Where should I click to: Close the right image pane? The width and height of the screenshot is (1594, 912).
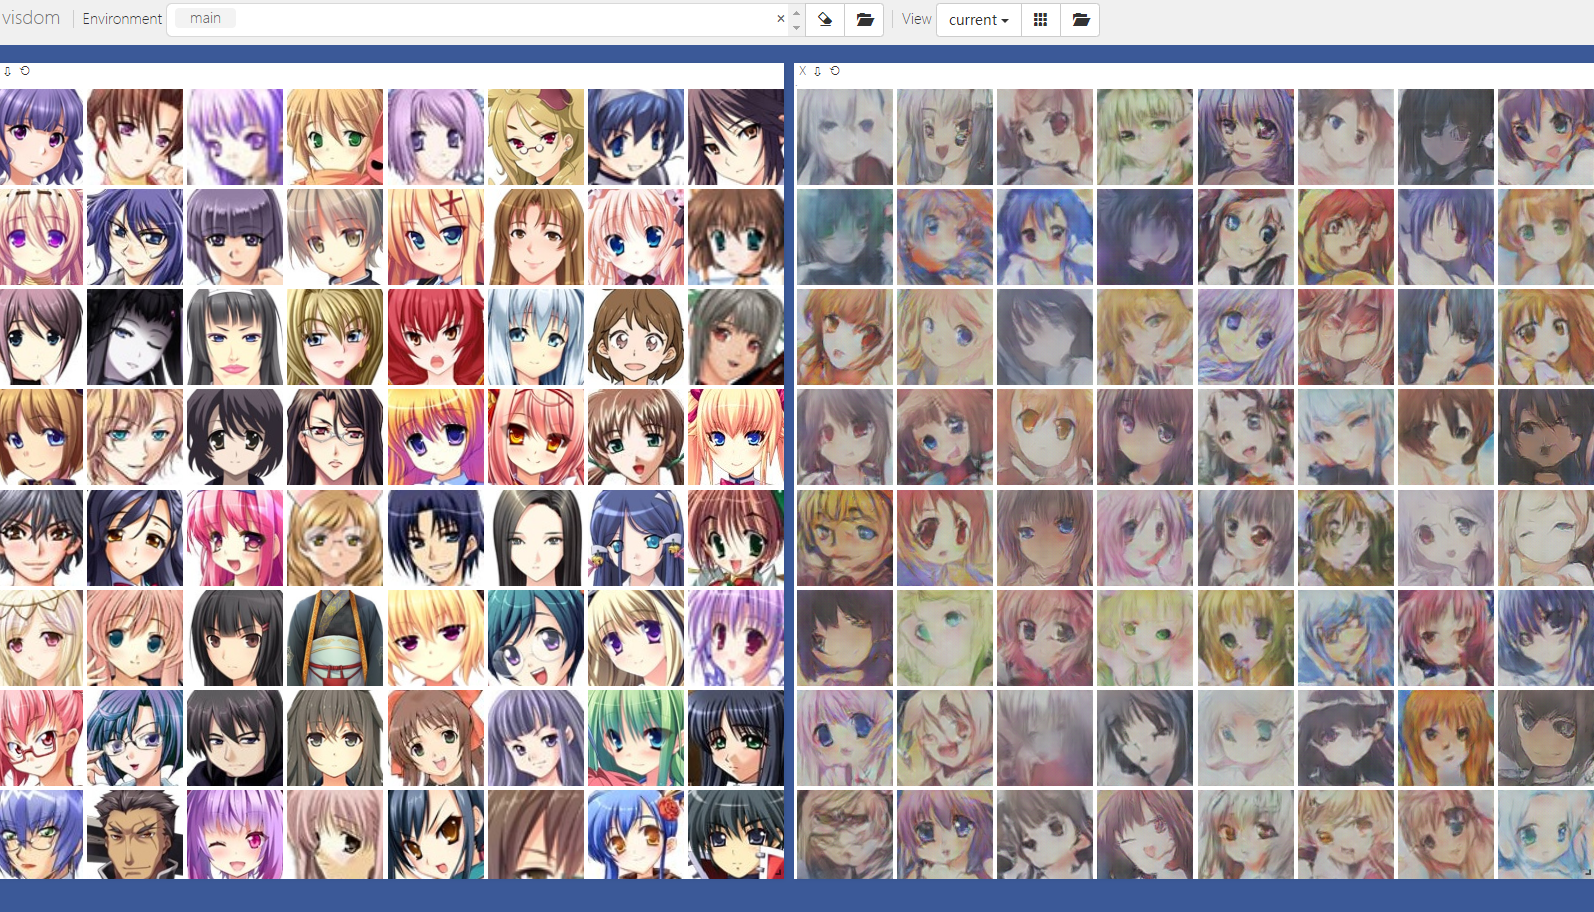pyautogui.click(x=802, y=71)
